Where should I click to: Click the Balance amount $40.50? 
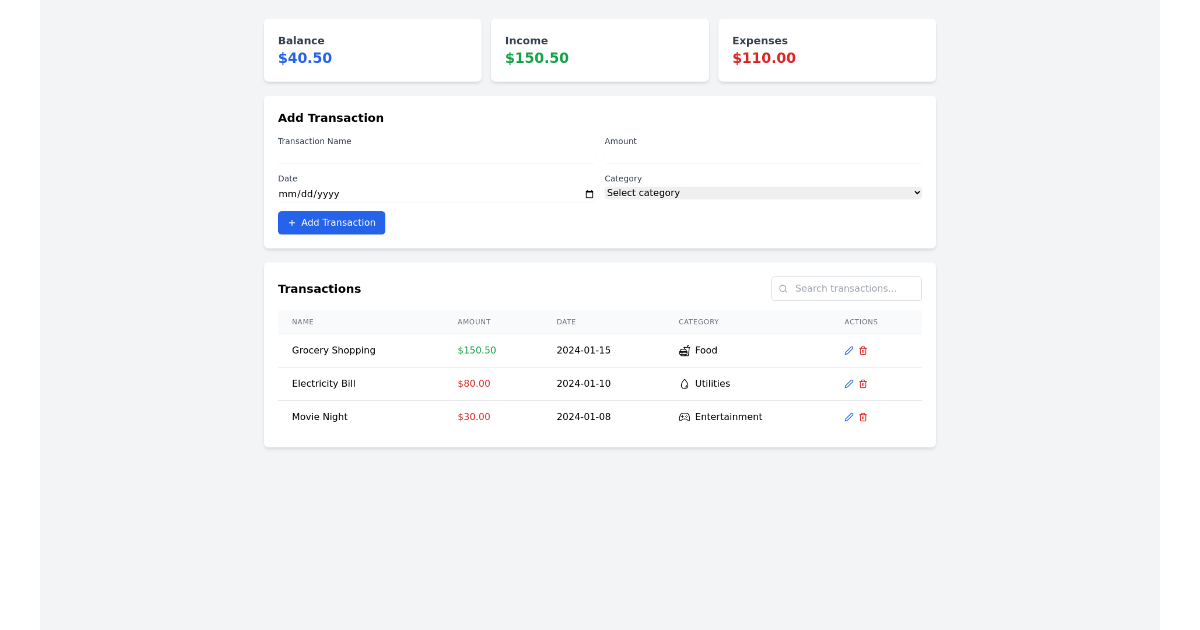point(304,58)
